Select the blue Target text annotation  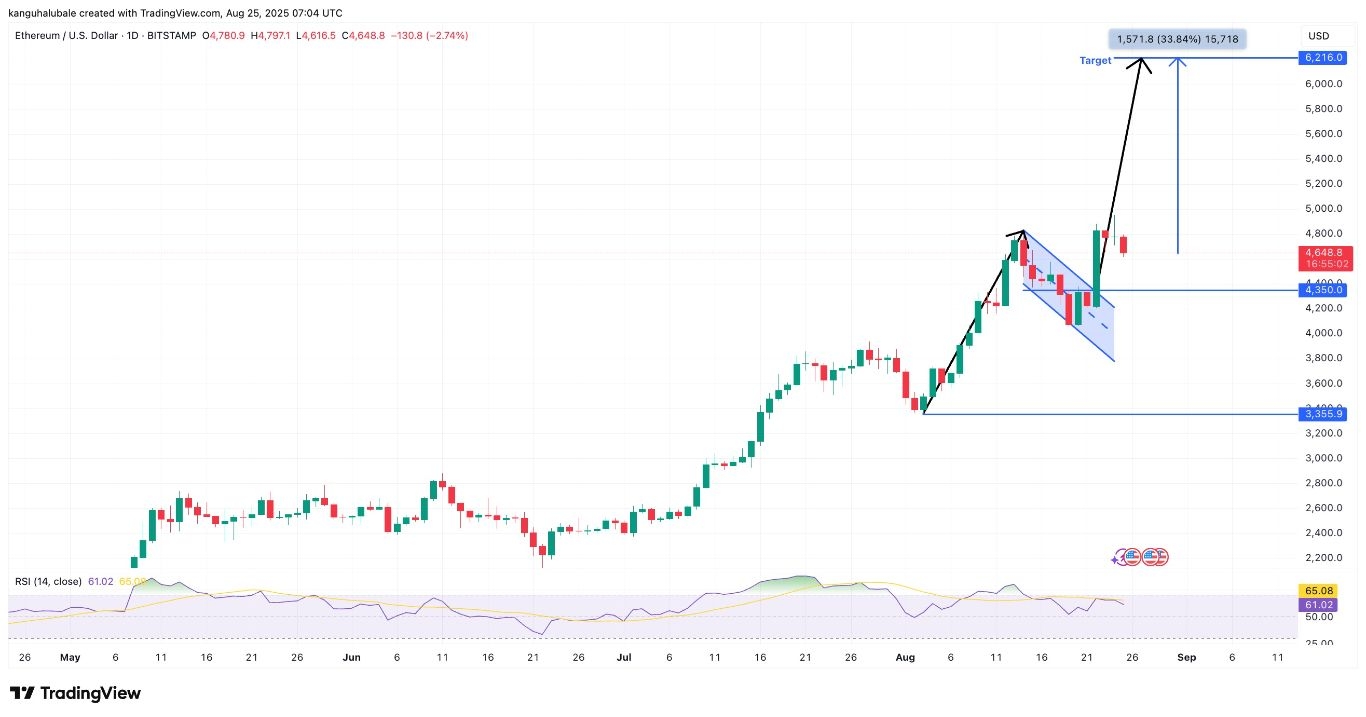coord(1094,60)
